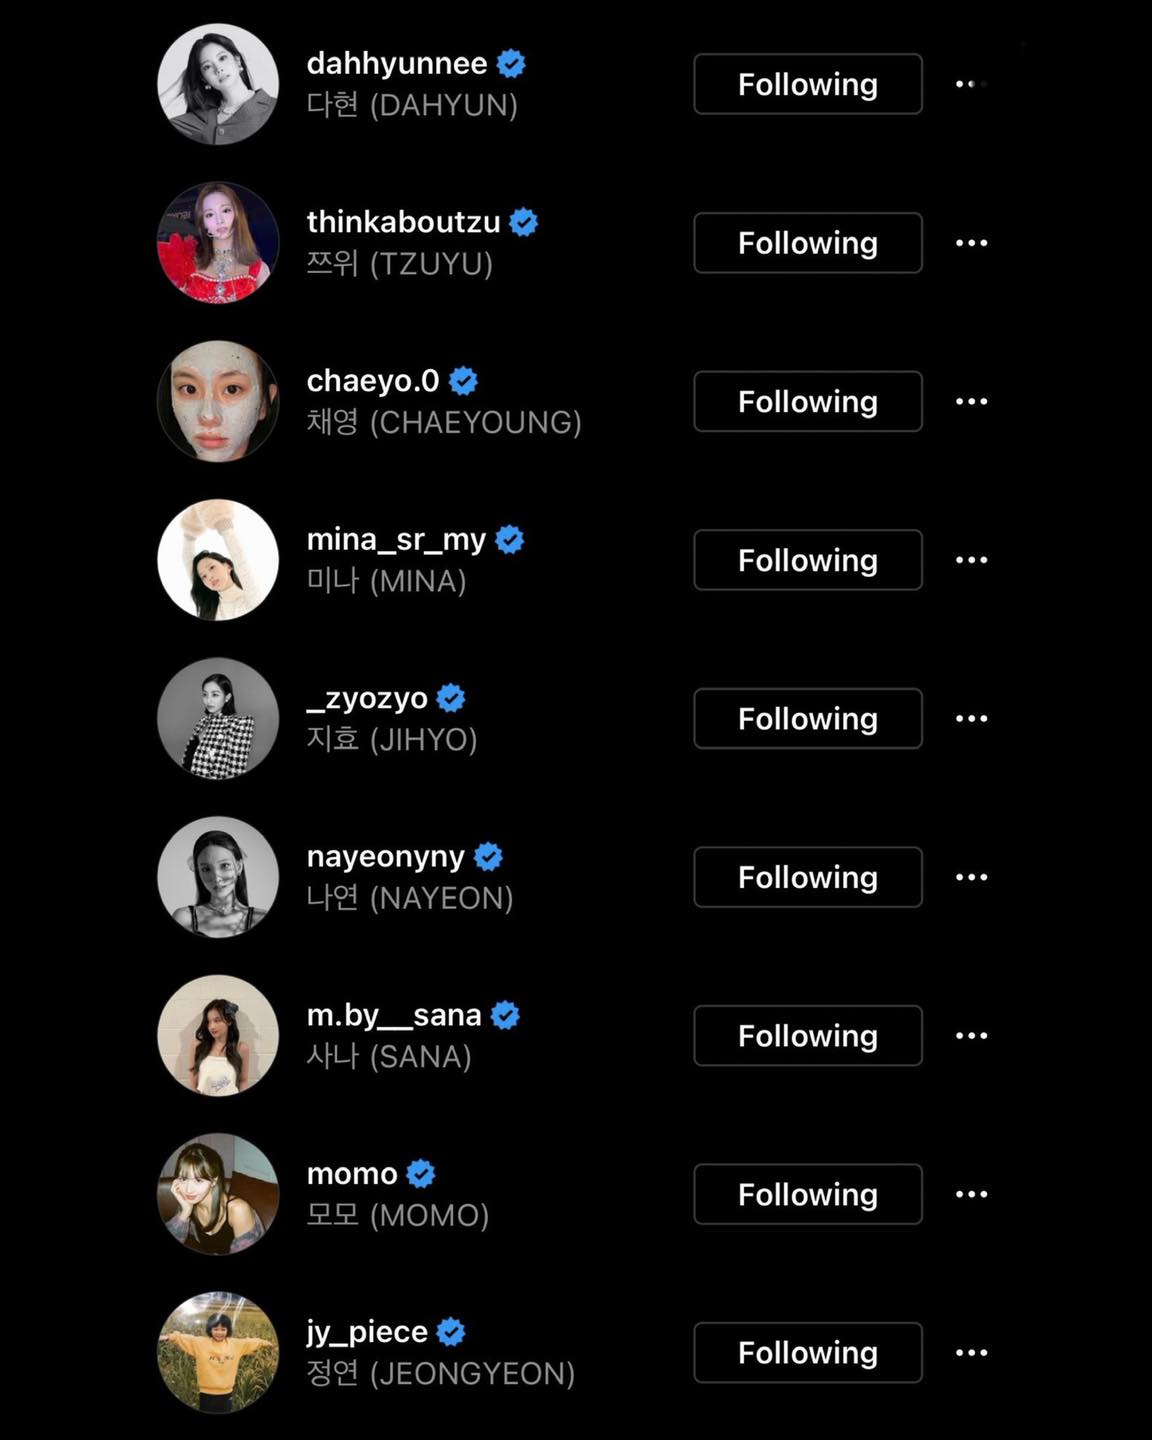Screen dimensions: 1152x1440
Task: Open three-dot menu for mina_sr_my
Action: 971,560
